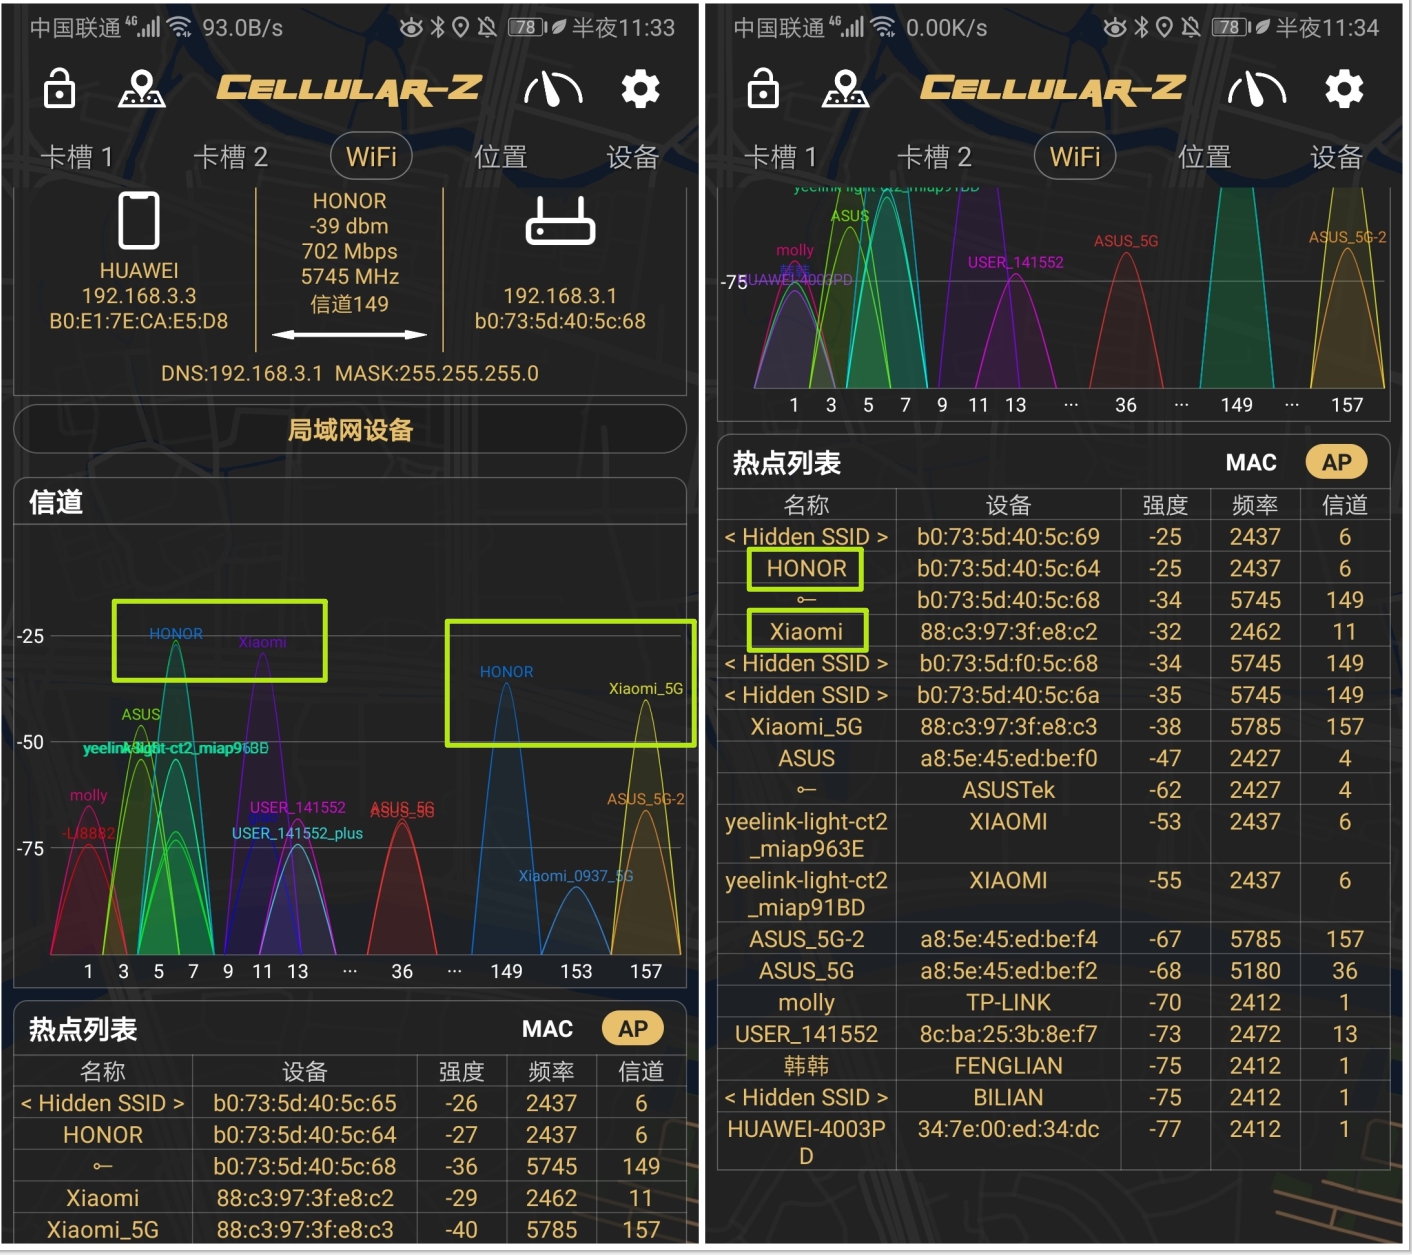Switch to 卡槽 1 tab in right screenshot

click(x=781, y=157)
